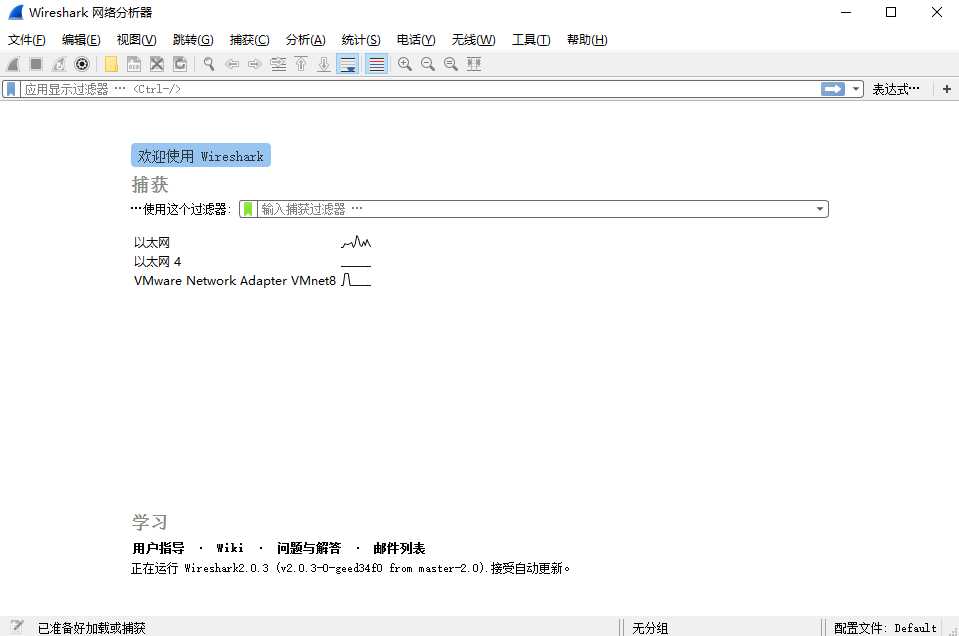Click the close capture file icon
959x636 pixels.
157,64
